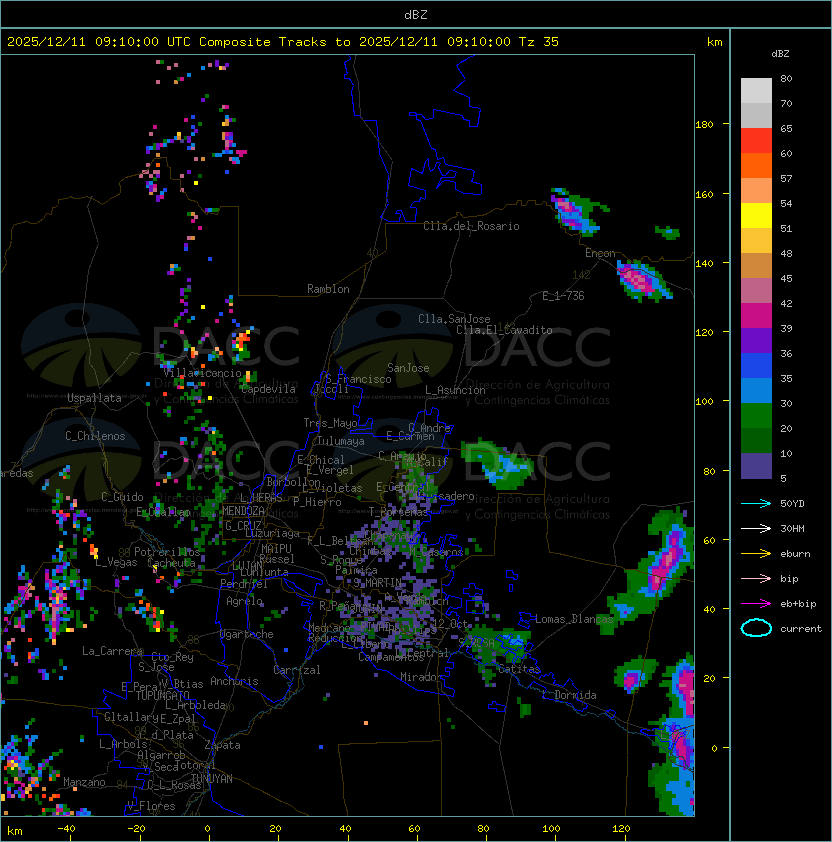This screenshot has height=842, width=832.
Task: Click the Composite Tracks timestamp header text
Action: [x=283, y=42]
